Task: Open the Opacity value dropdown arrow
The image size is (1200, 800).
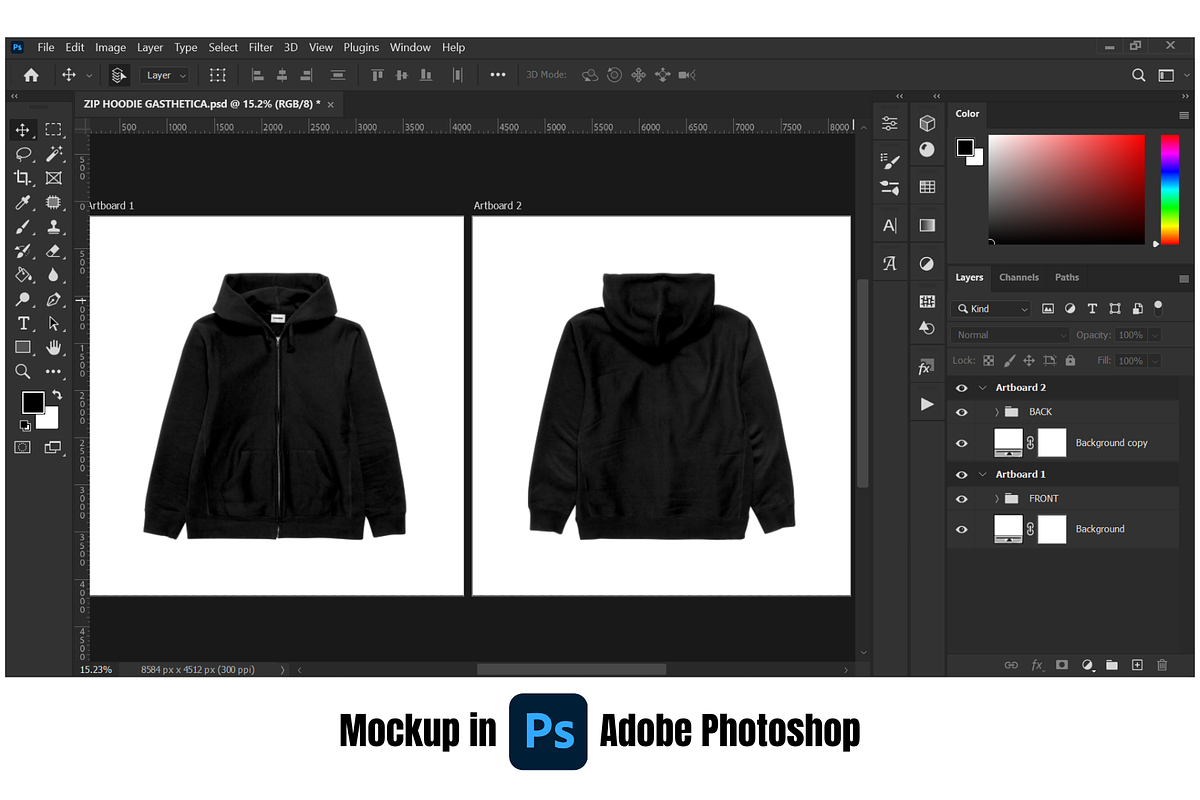Action: tap(1155, 335)
